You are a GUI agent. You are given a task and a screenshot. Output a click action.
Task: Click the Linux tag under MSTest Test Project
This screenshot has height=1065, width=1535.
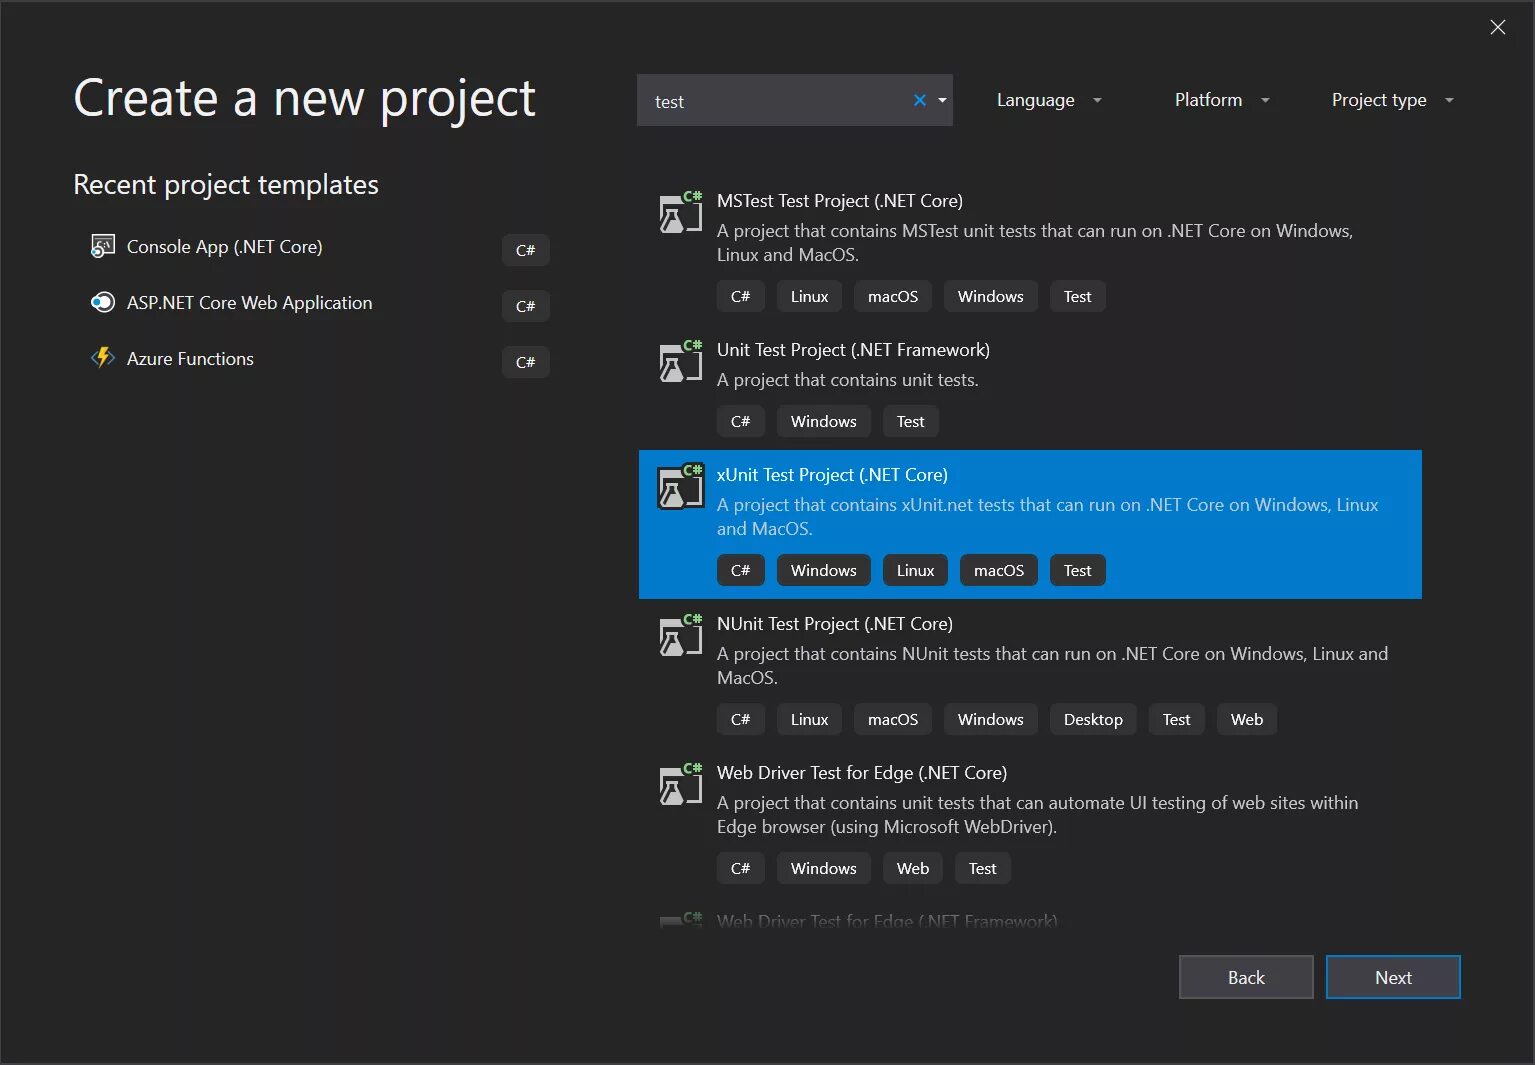[x=809, y=296]
